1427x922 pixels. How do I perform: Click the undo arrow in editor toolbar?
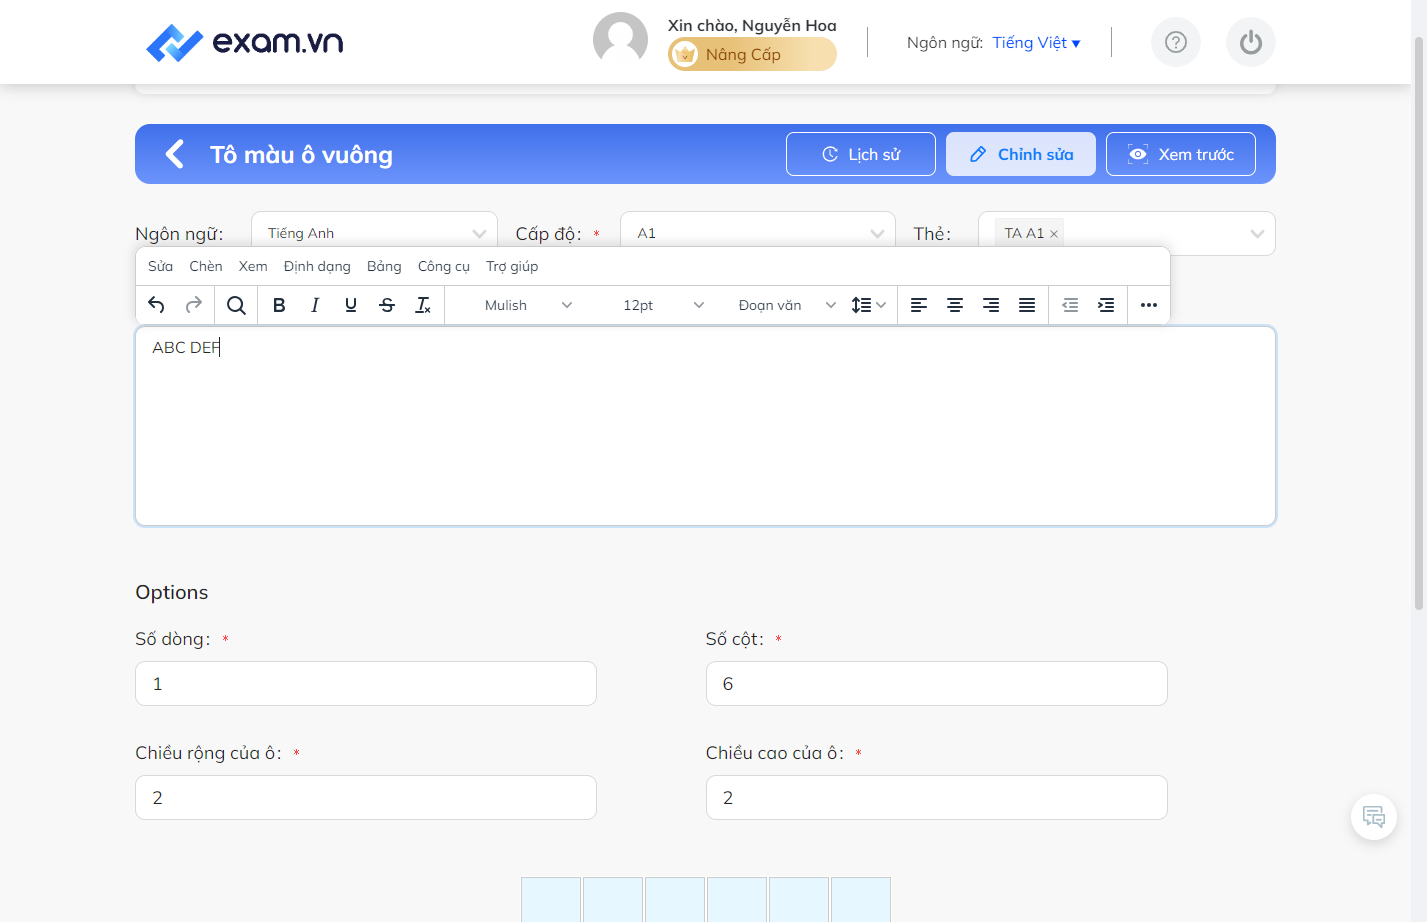pos(156,305)
